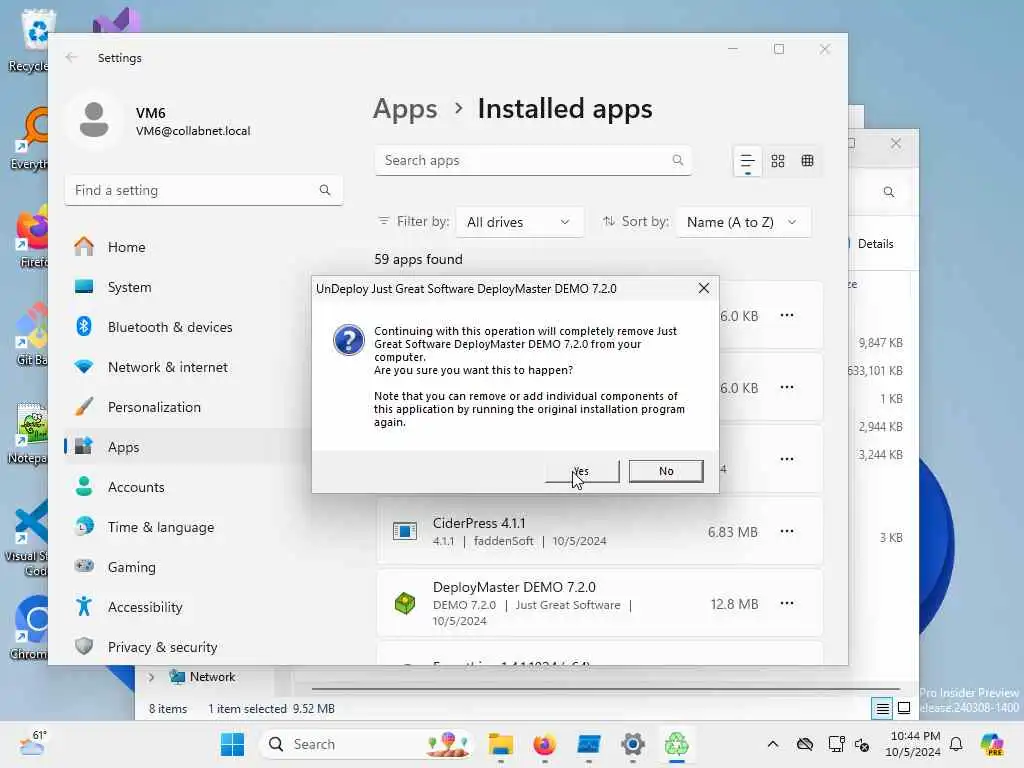This screenshot has width=1024, height=768.
Task: Open the Git Bash desktop shortcut
Action: [x=30, y=334]
